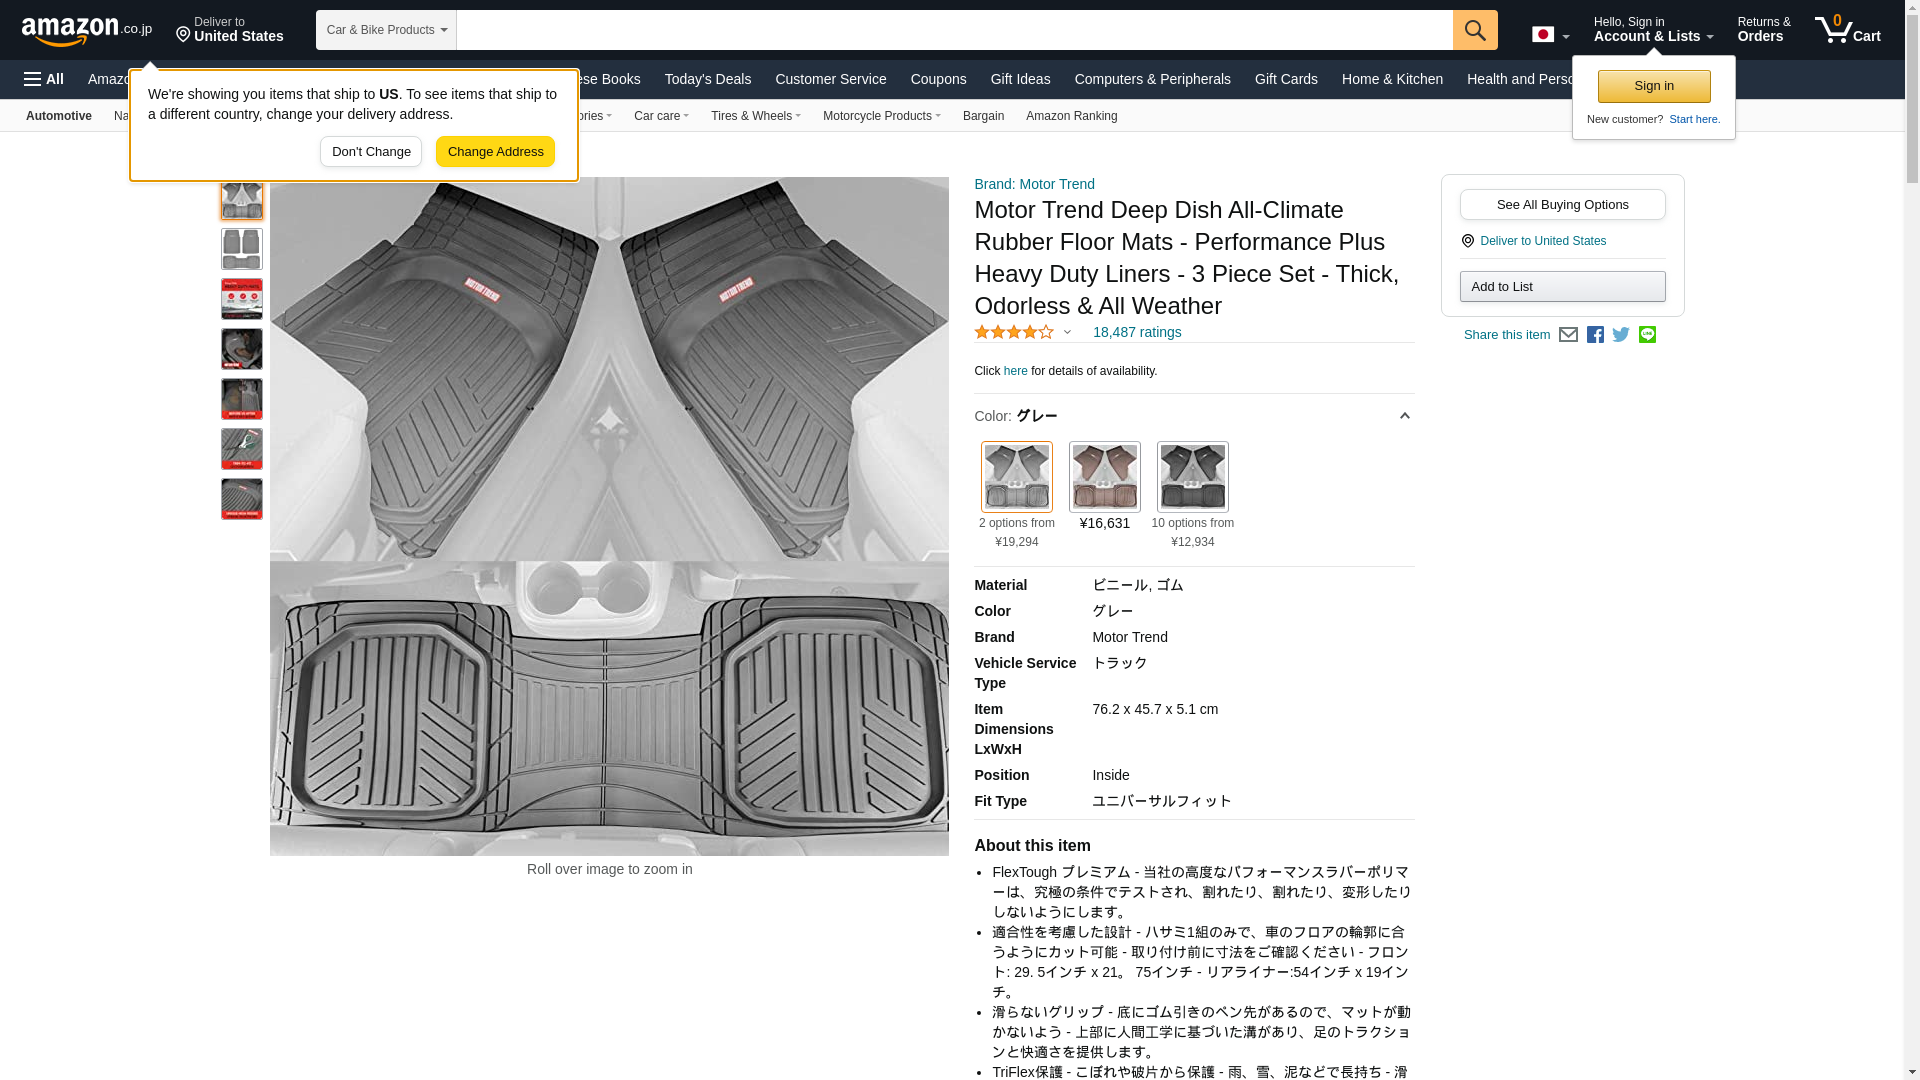Open Today's Deals in navigation bar

click(x=708, y=79)
